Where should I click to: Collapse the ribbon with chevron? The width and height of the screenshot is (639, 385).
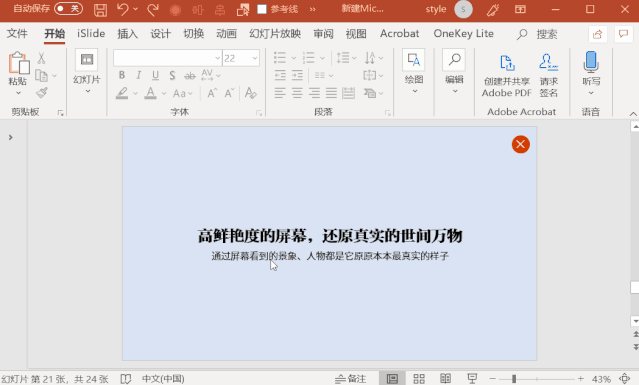tap(633, 114)
